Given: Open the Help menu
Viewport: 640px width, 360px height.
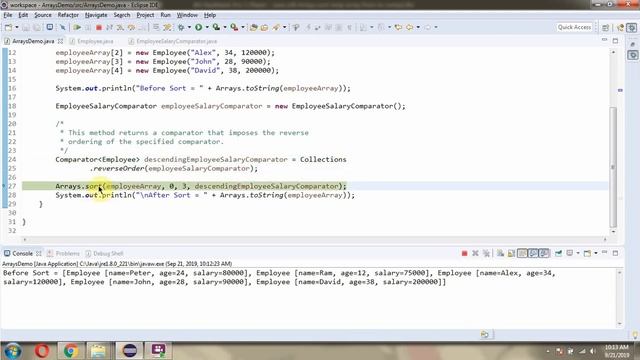Looking at the screenshot, I should (210, 15).
